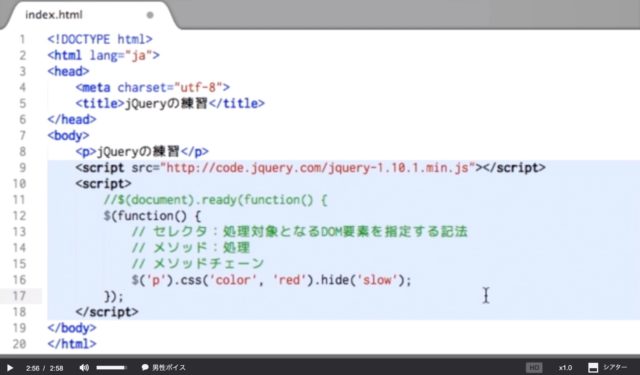Image resolution: width=640 pixels, height=375 pixels.
Task: Click line number 17 in the gutter
Action: tap(19, 296)
